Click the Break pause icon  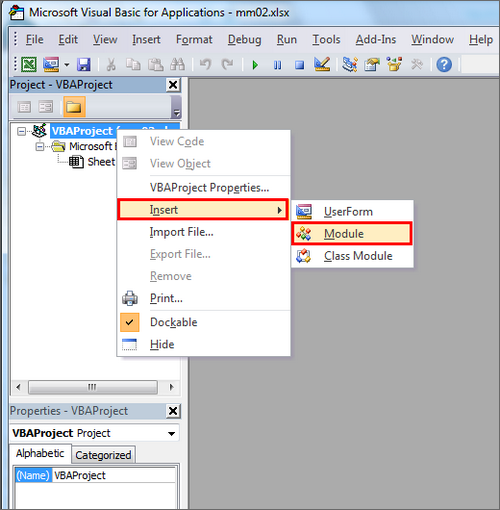[277, 64]
